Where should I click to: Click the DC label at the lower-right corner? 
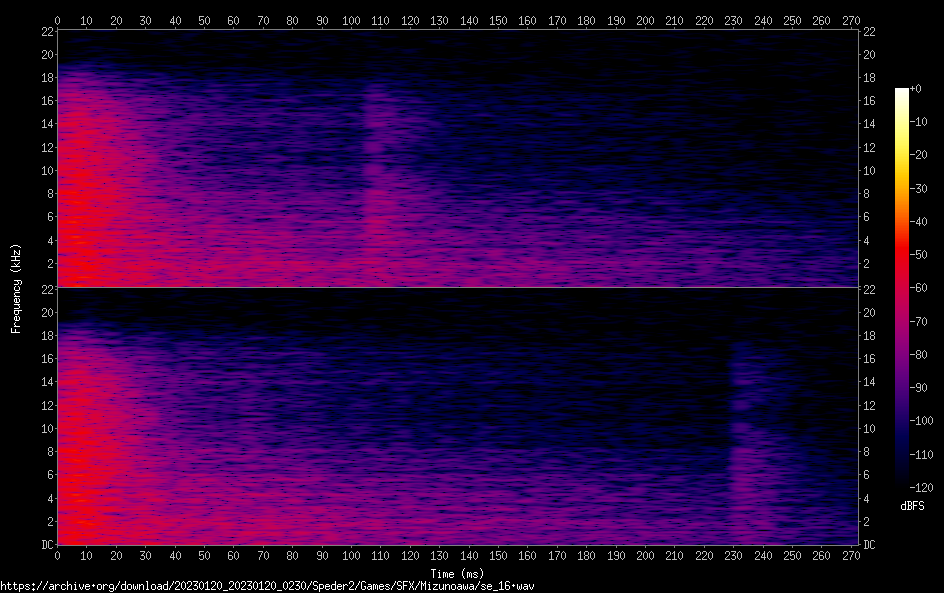(870, 545)
